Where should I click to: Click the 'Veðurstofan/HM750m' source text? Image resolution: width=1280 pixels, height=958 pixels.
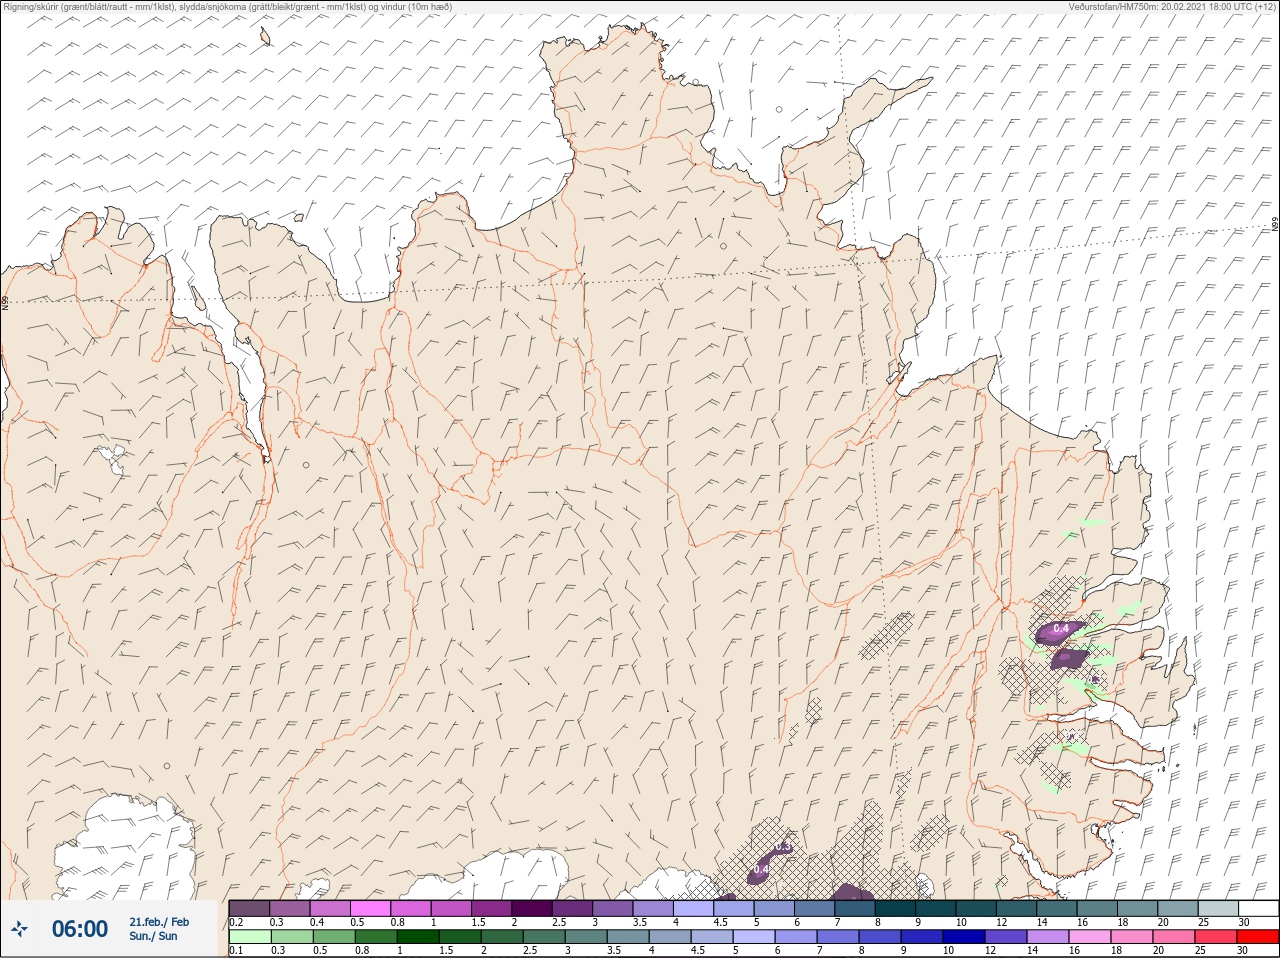(1113, 7)
